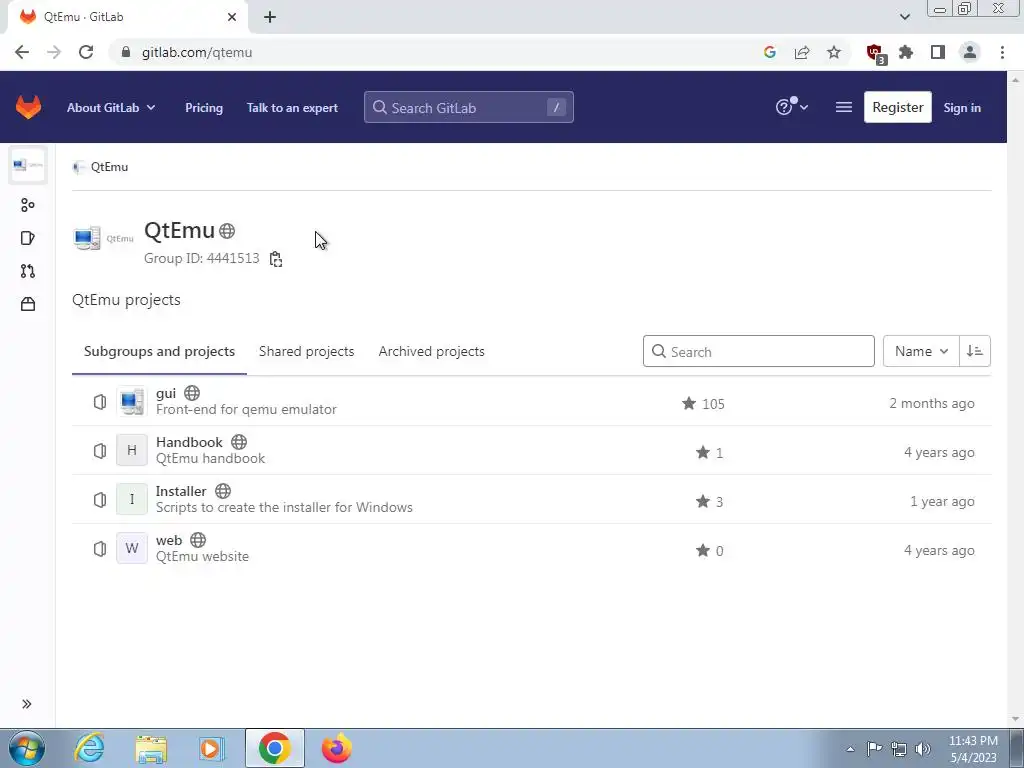Open the web project link
Viewport: 1024px width, 768px height.
[x=168, y=540]
